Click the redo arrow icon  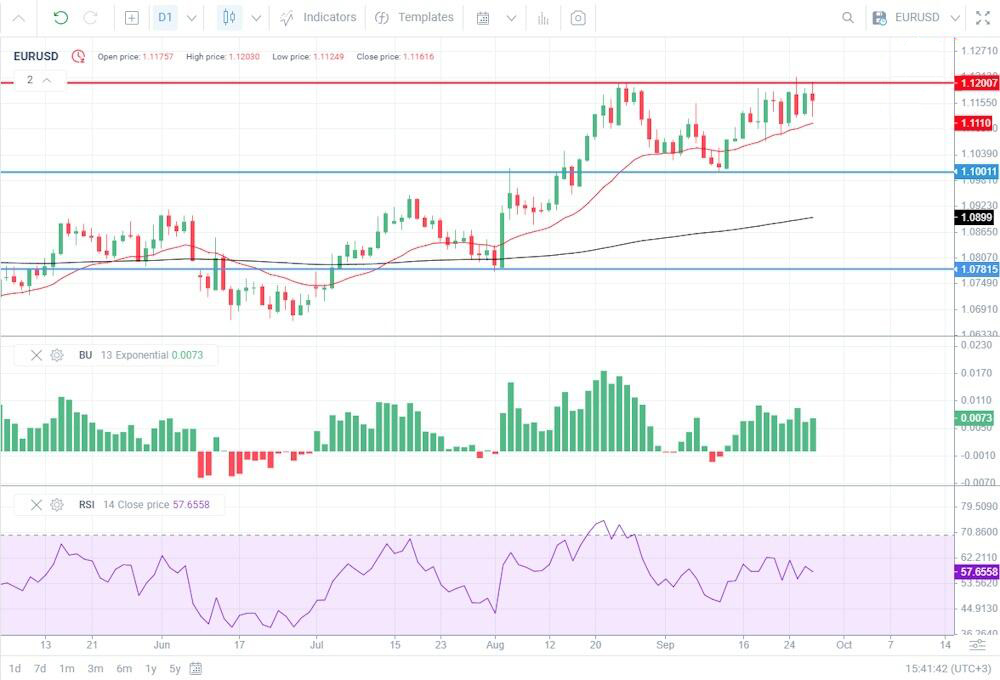click(91, 17)
